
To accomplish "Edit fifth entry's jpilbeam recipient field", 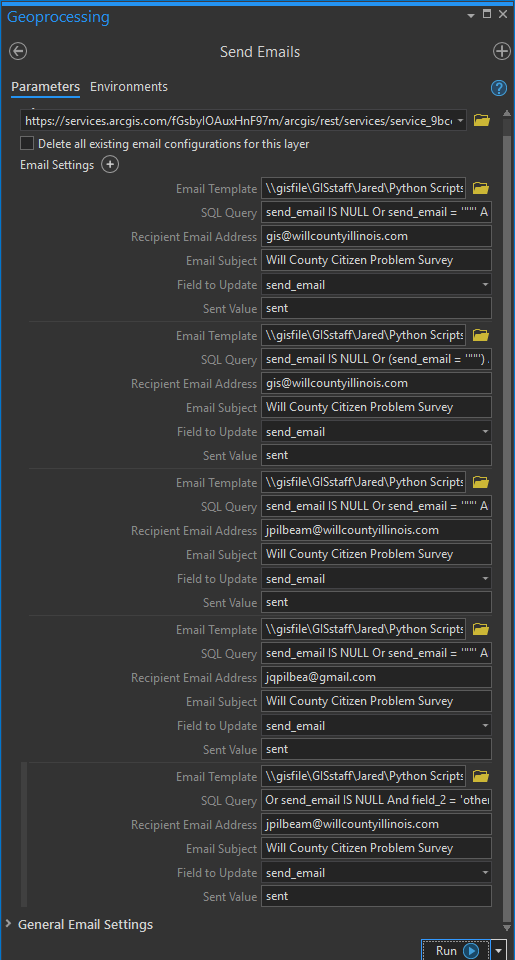I will (376, 824).
